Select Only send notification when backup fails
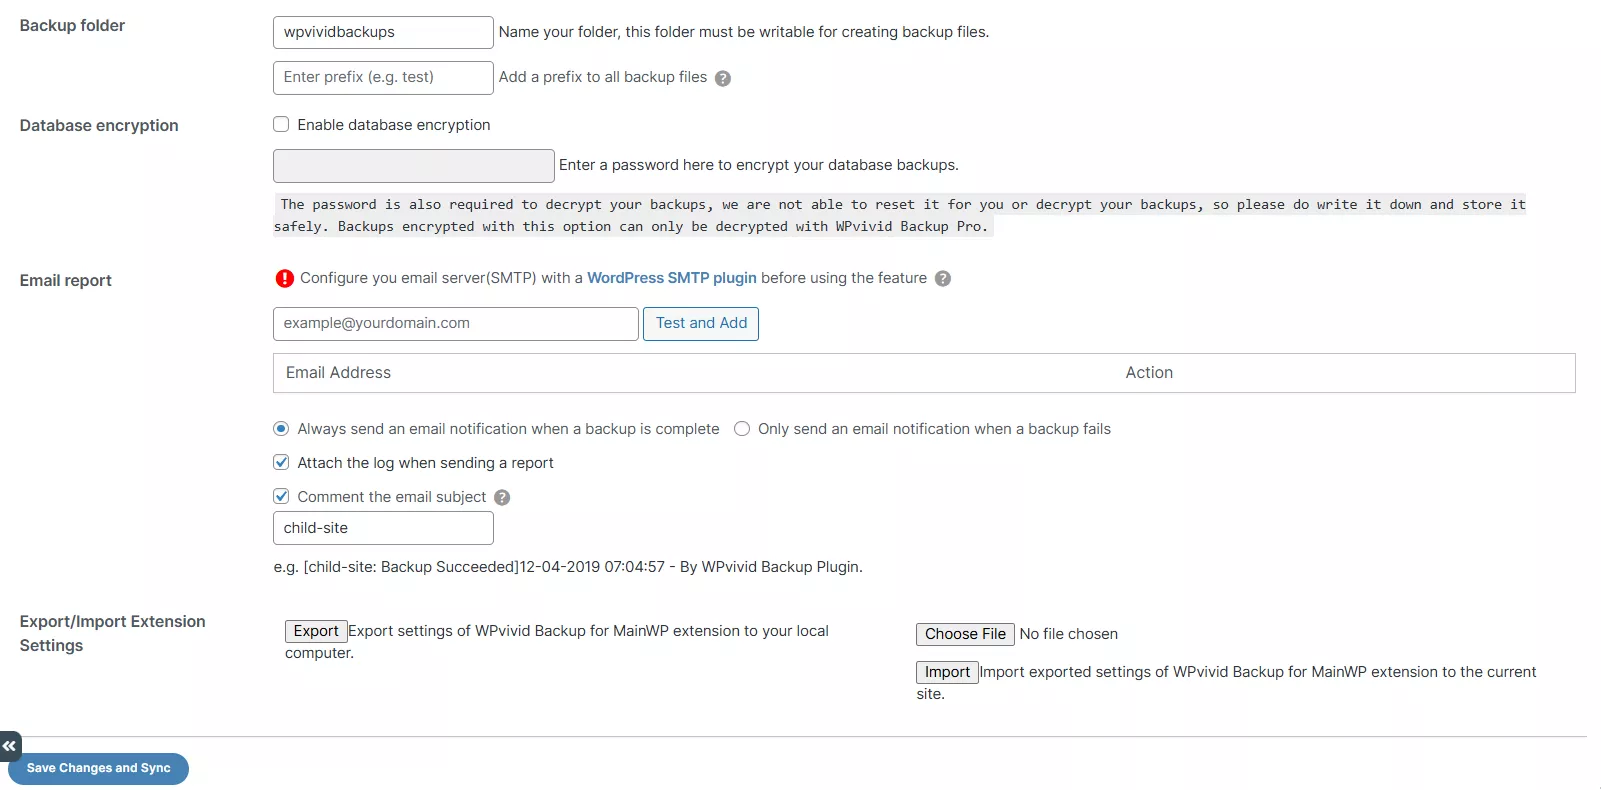 click(742, 428)
